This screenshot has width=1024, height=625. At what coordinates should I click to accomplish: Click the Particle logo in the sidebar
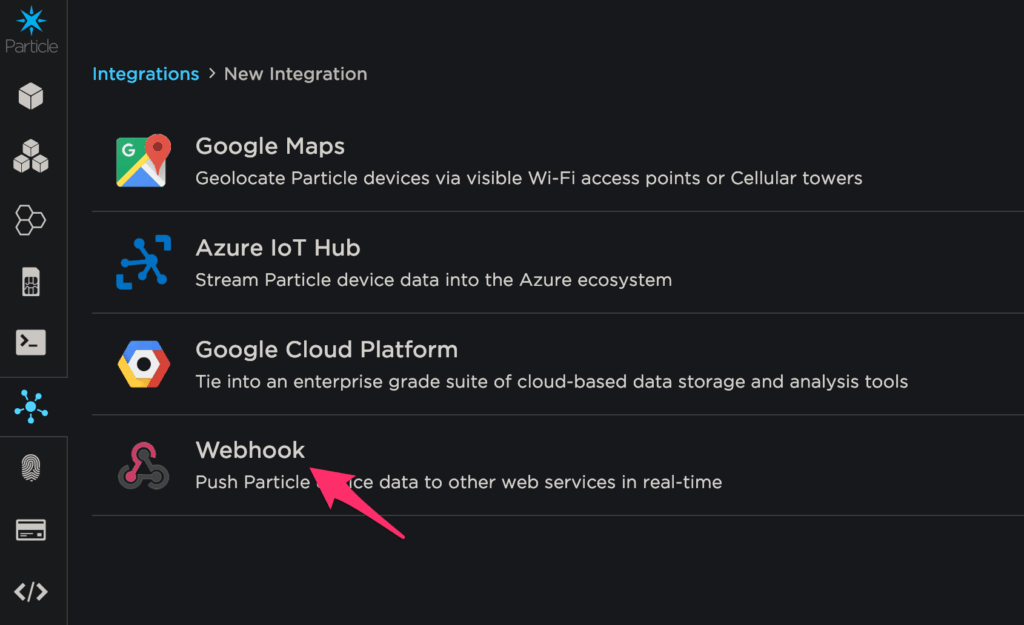tap(31, 28)
